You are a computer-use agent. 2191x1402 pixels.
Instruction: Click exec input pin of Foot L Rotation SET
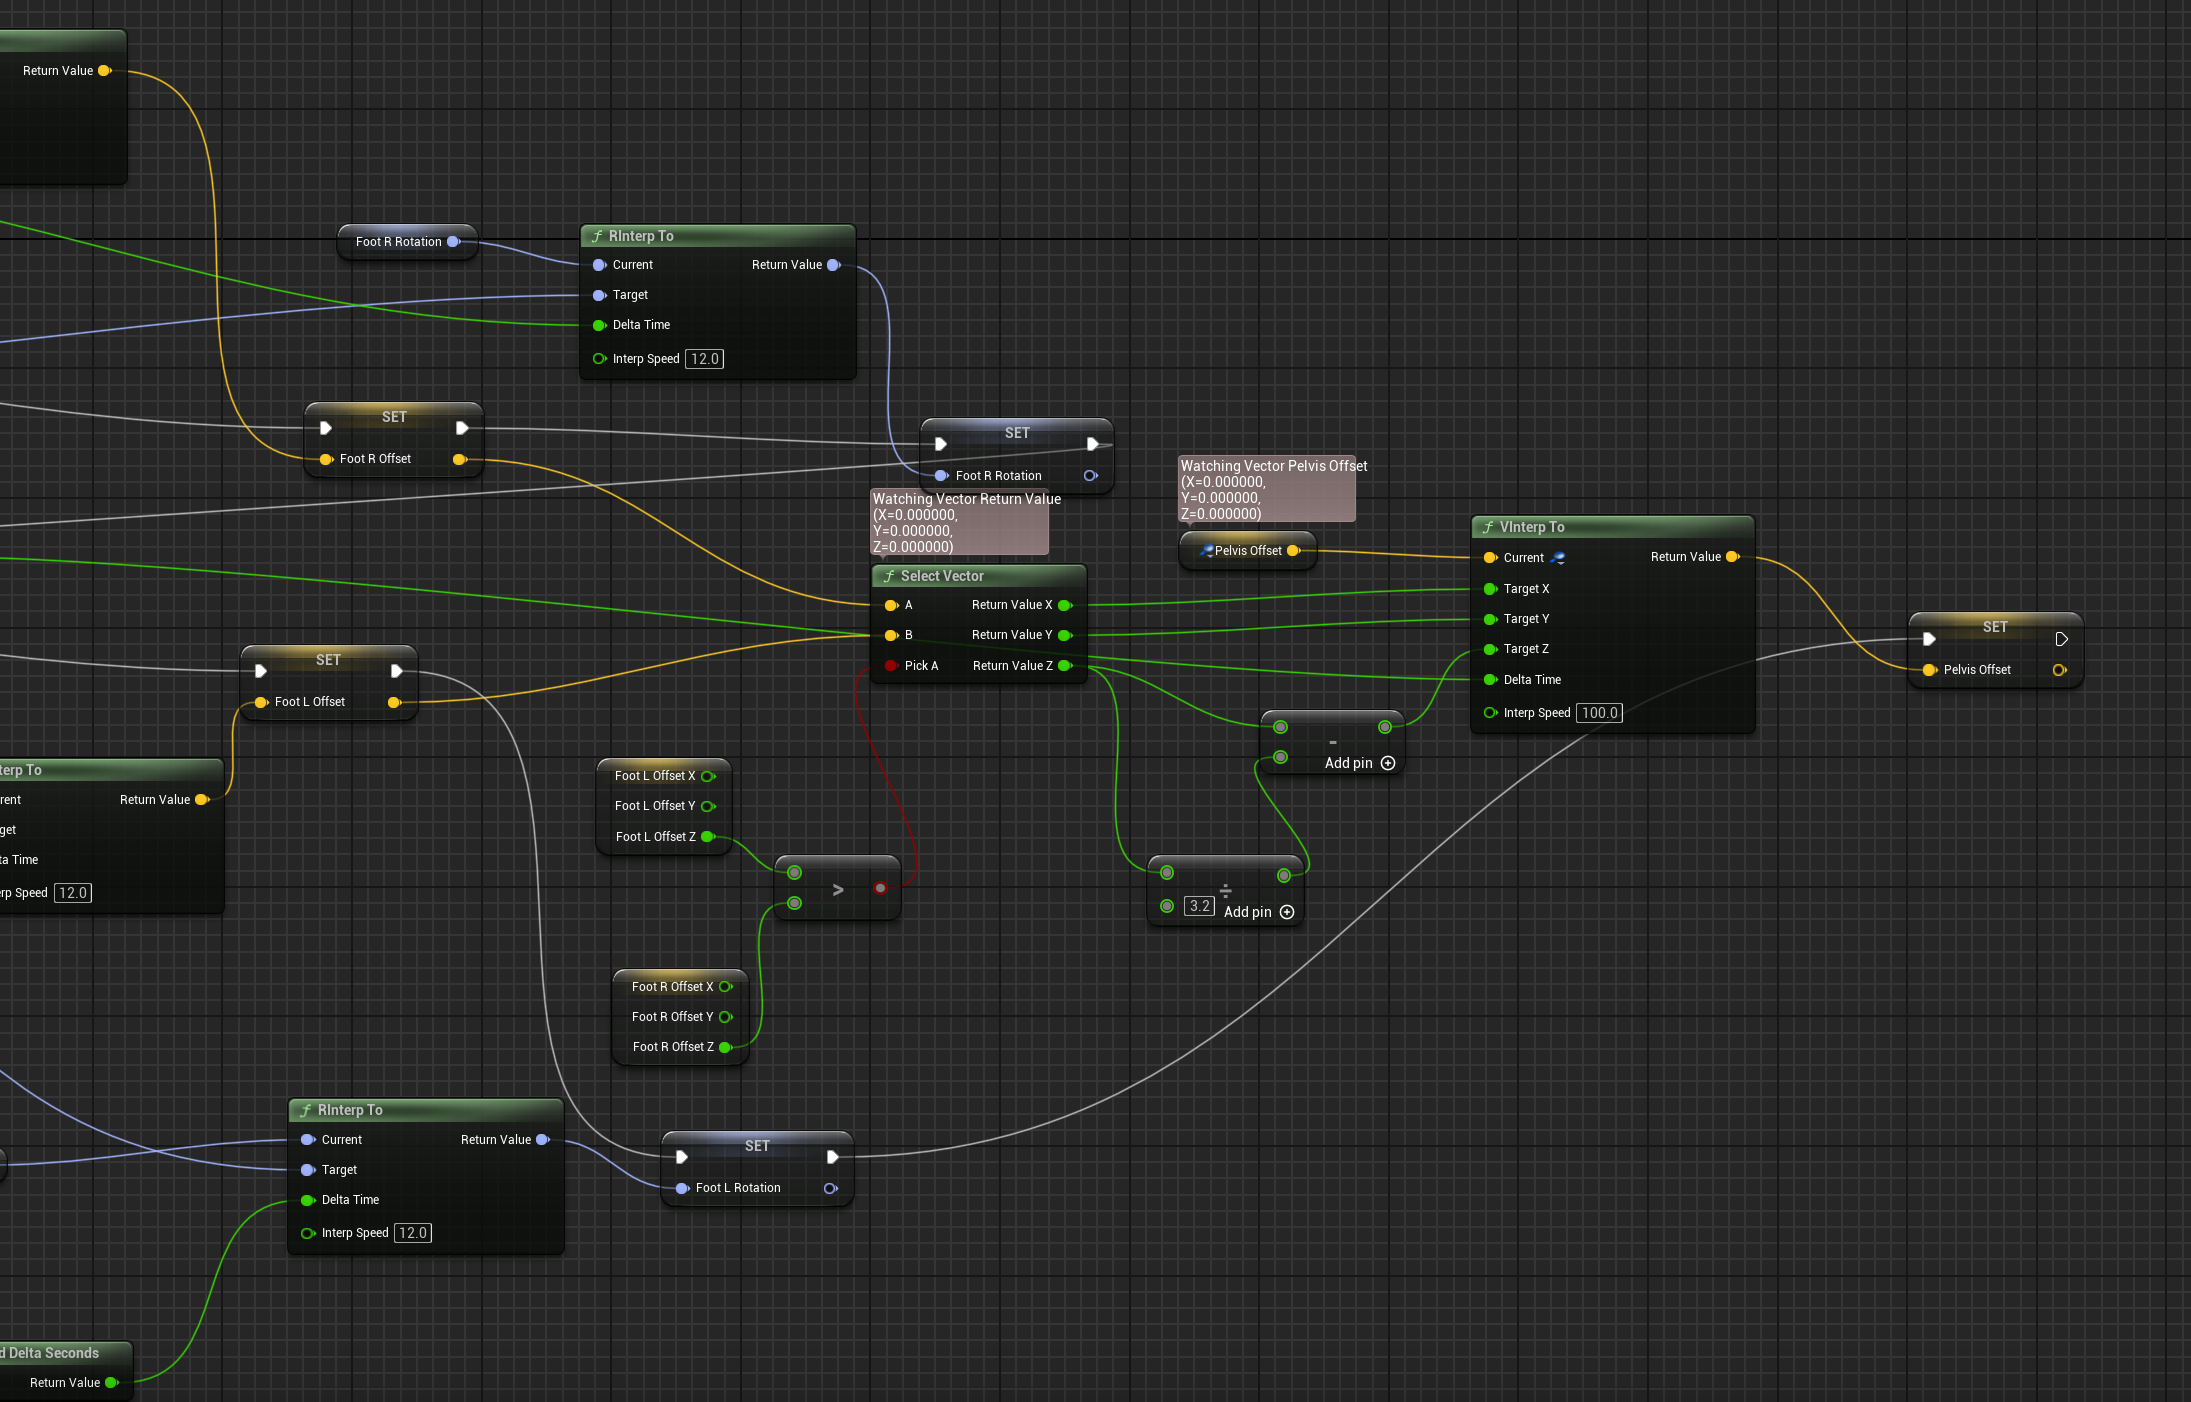click(x=682, y=1157)
